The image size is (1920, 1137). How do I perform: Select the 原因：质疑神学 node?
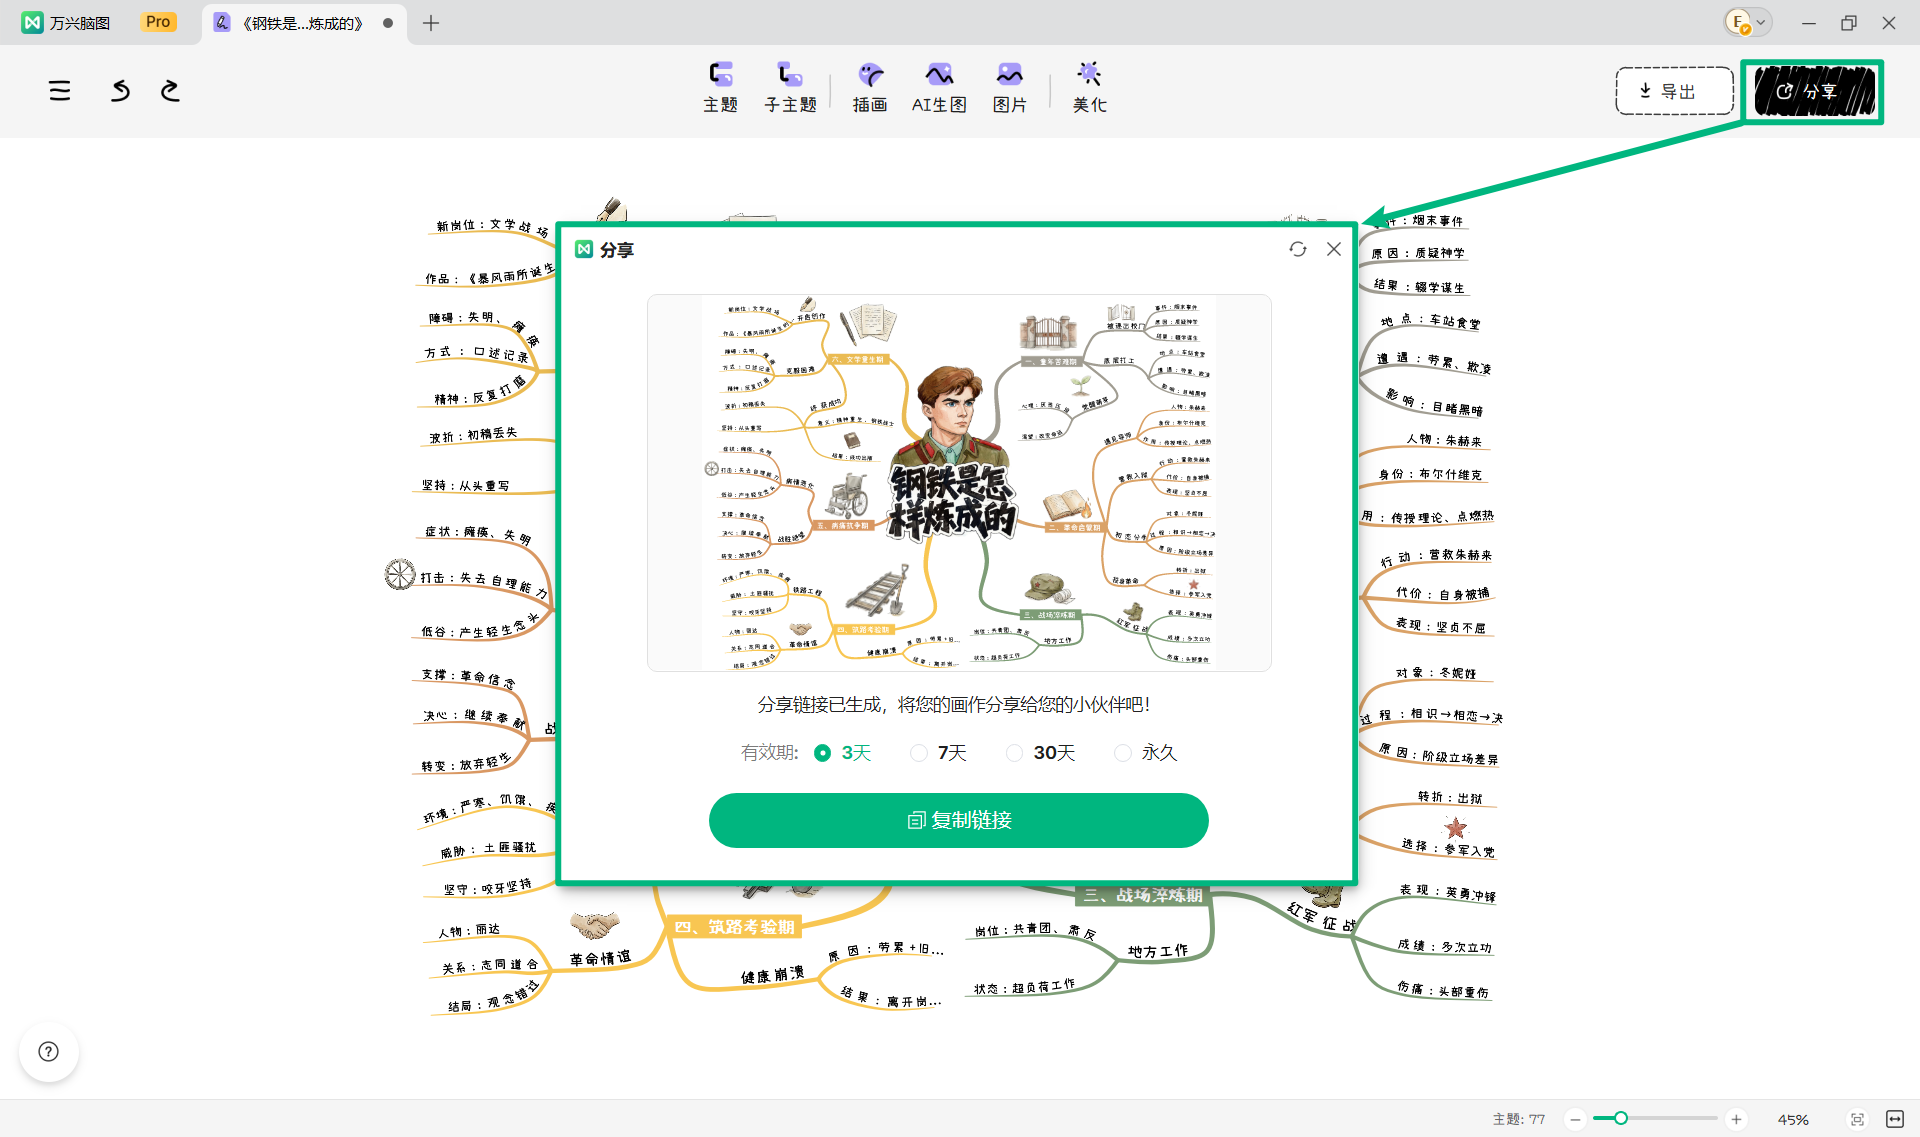1417,253
